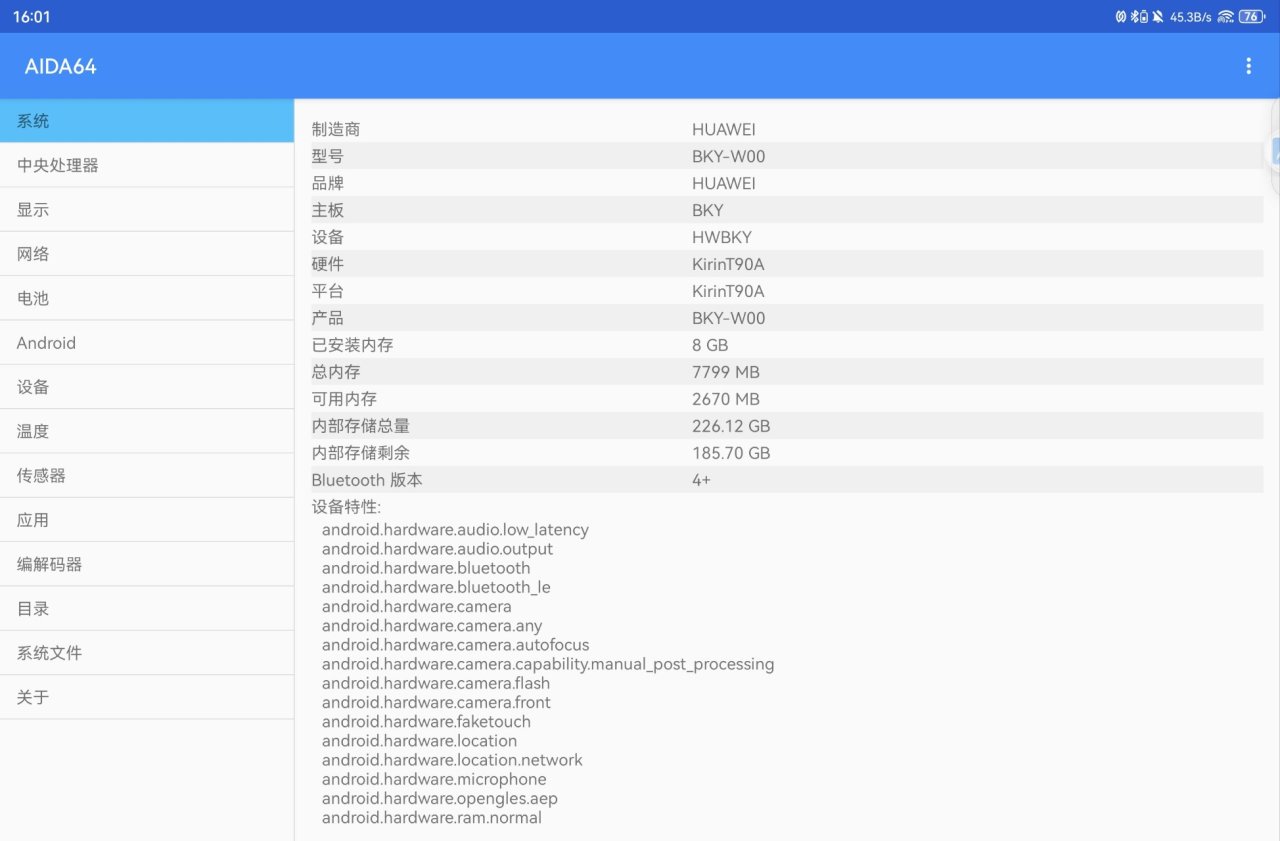Click android.hardware.camera.front entry
This screenshot has width=1280, height=841.
[436, 702]
